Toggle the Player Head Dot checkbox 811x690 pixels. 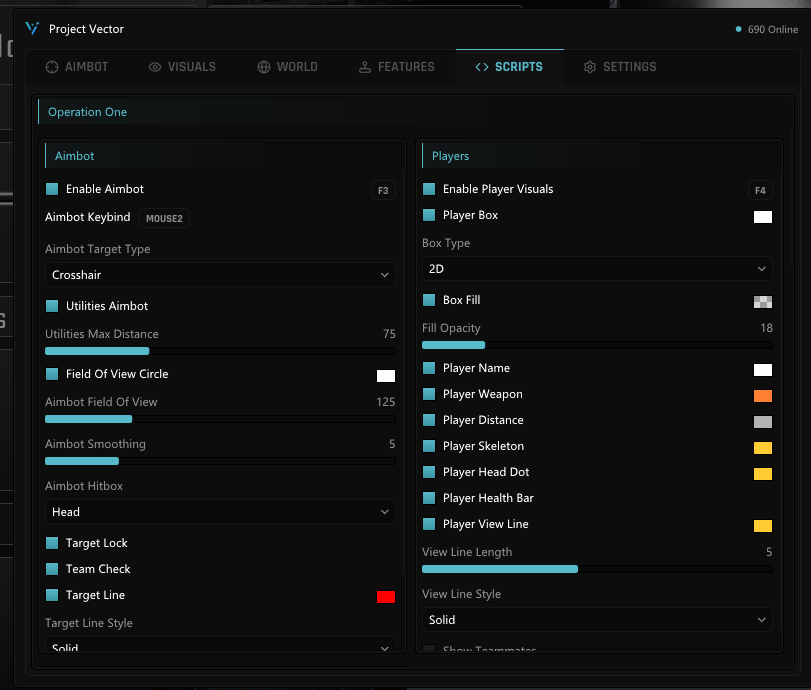pyautogui.click(x=429, y=472)
